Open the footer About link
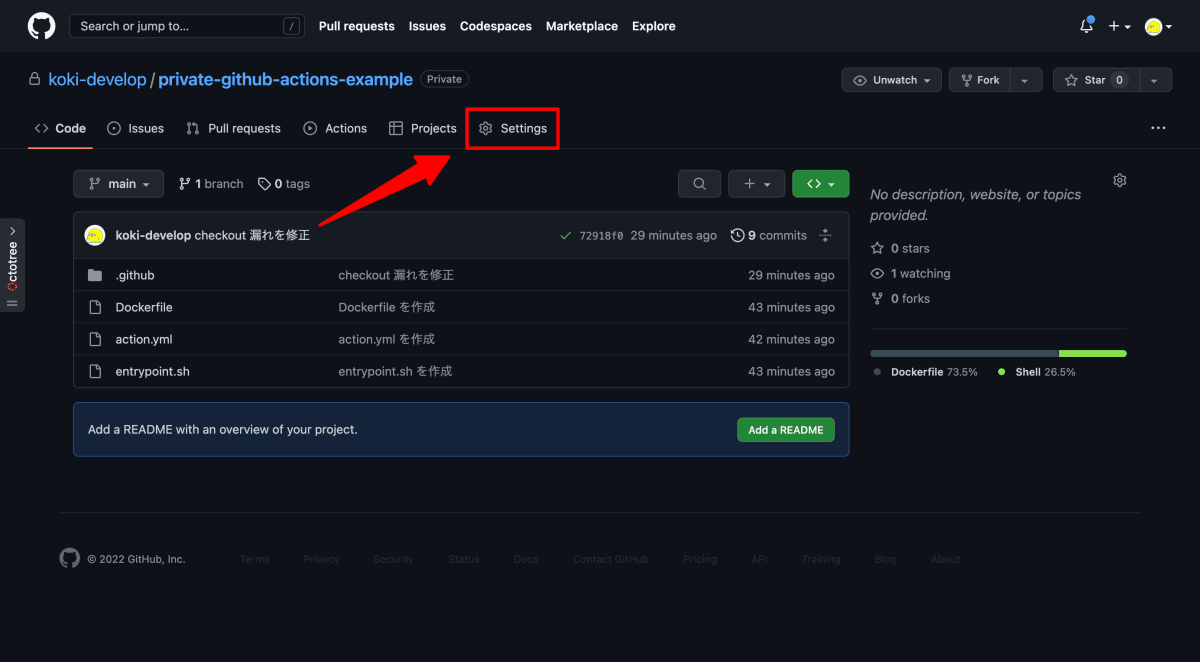Viewport: 1200px width, 662px height. (x=946, y=559)
